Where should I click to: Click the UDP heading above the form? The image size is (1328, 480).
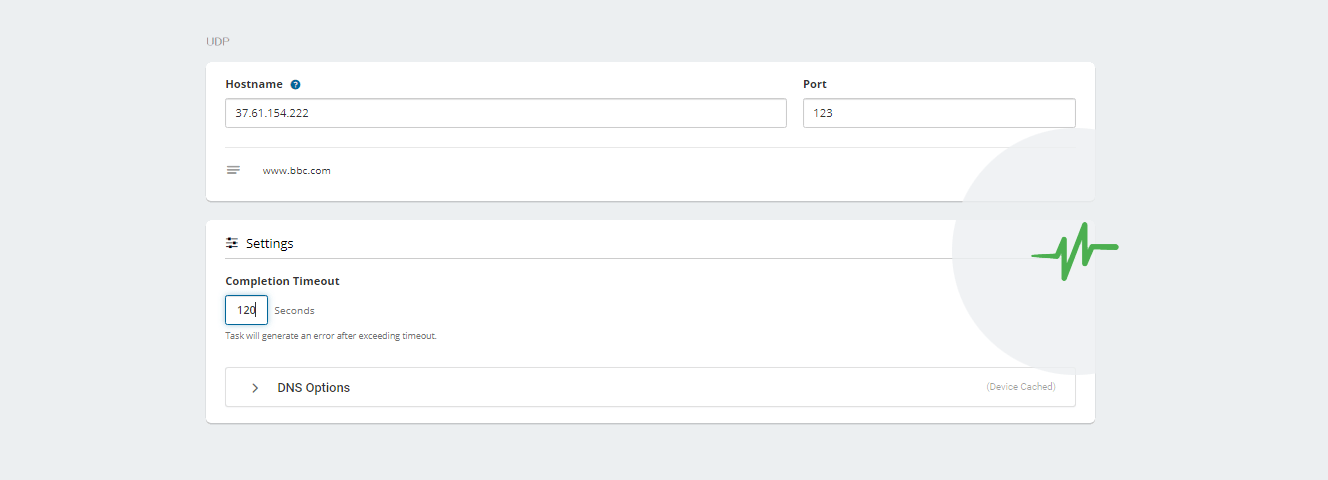(x=217, y=42)
